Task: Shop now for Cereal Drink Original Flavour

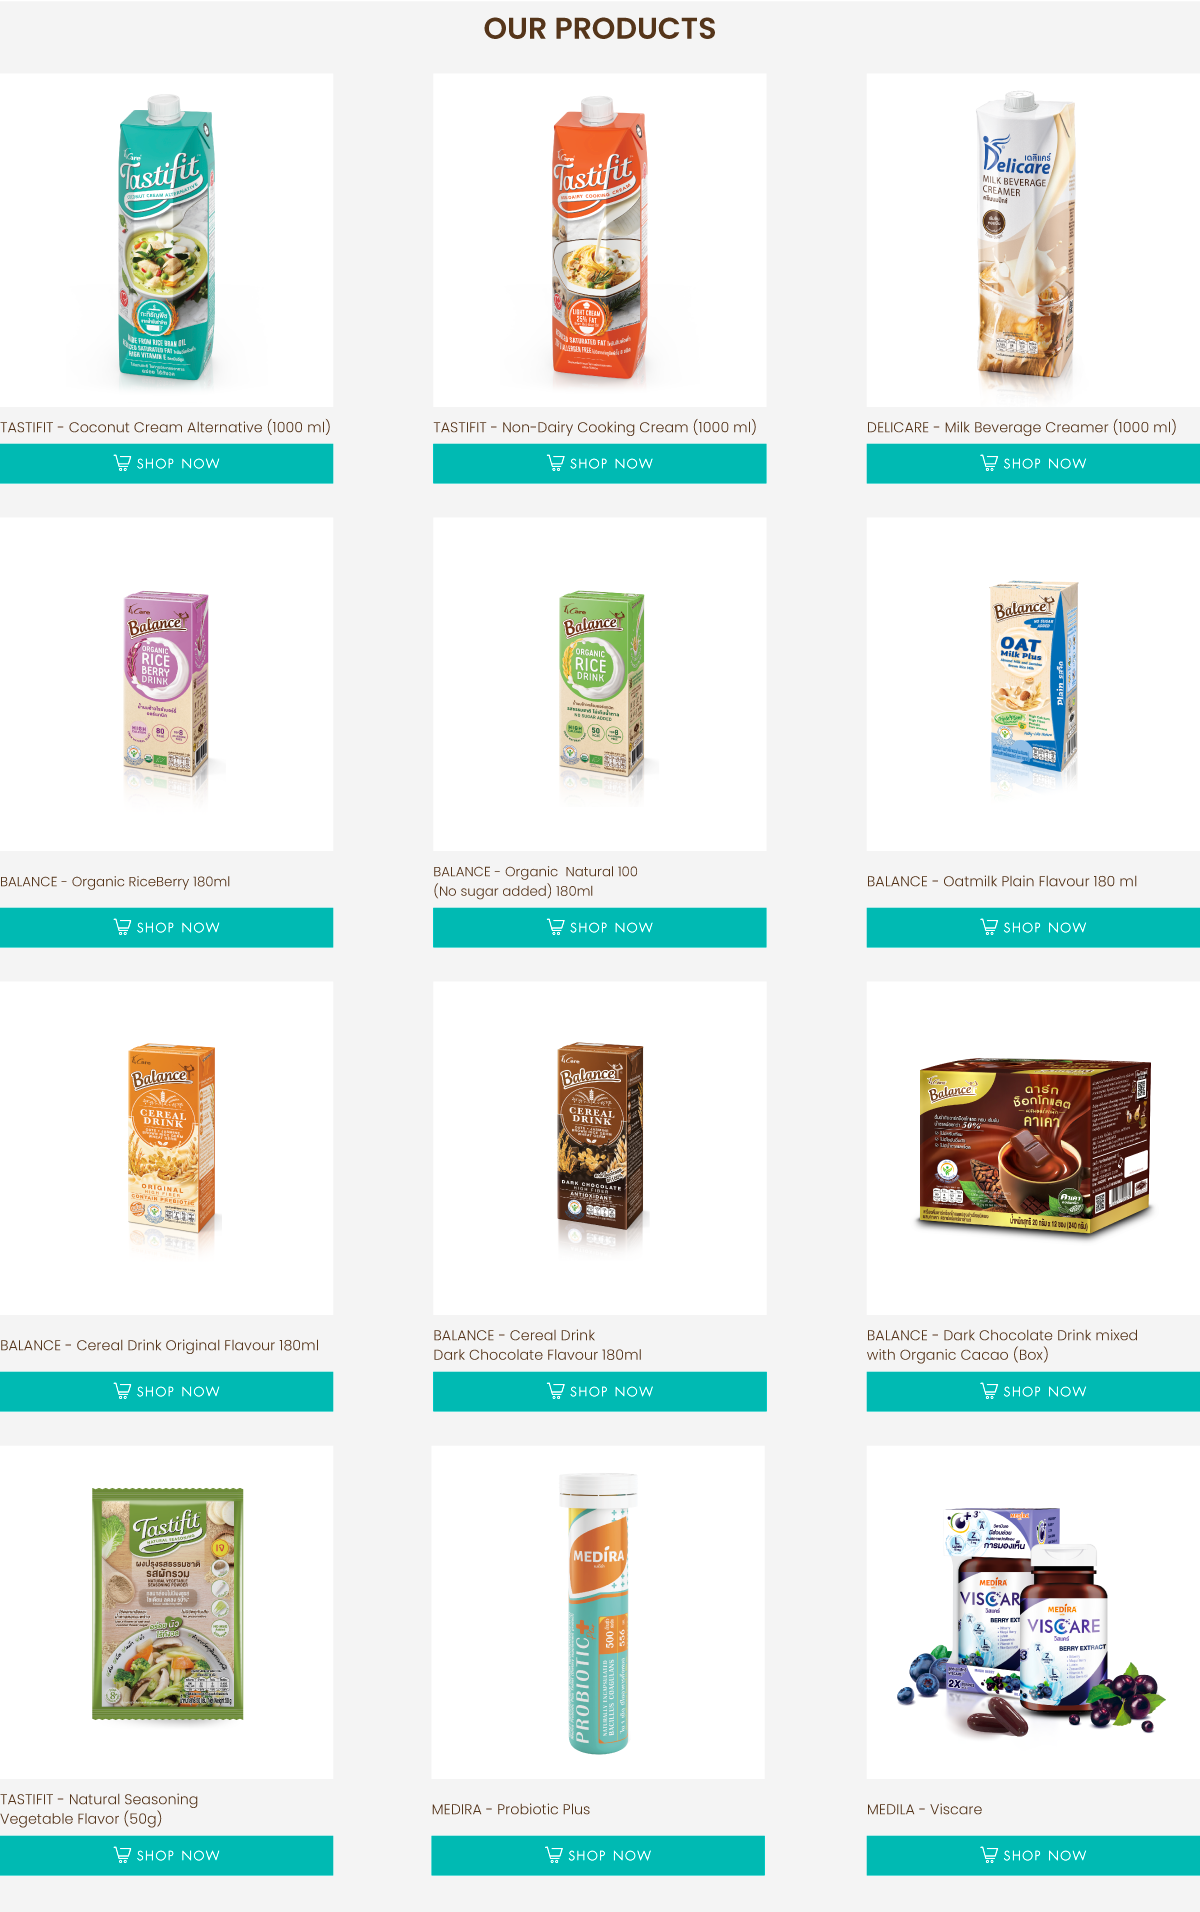Action: pyautogui.click(x=166, y=1391)
